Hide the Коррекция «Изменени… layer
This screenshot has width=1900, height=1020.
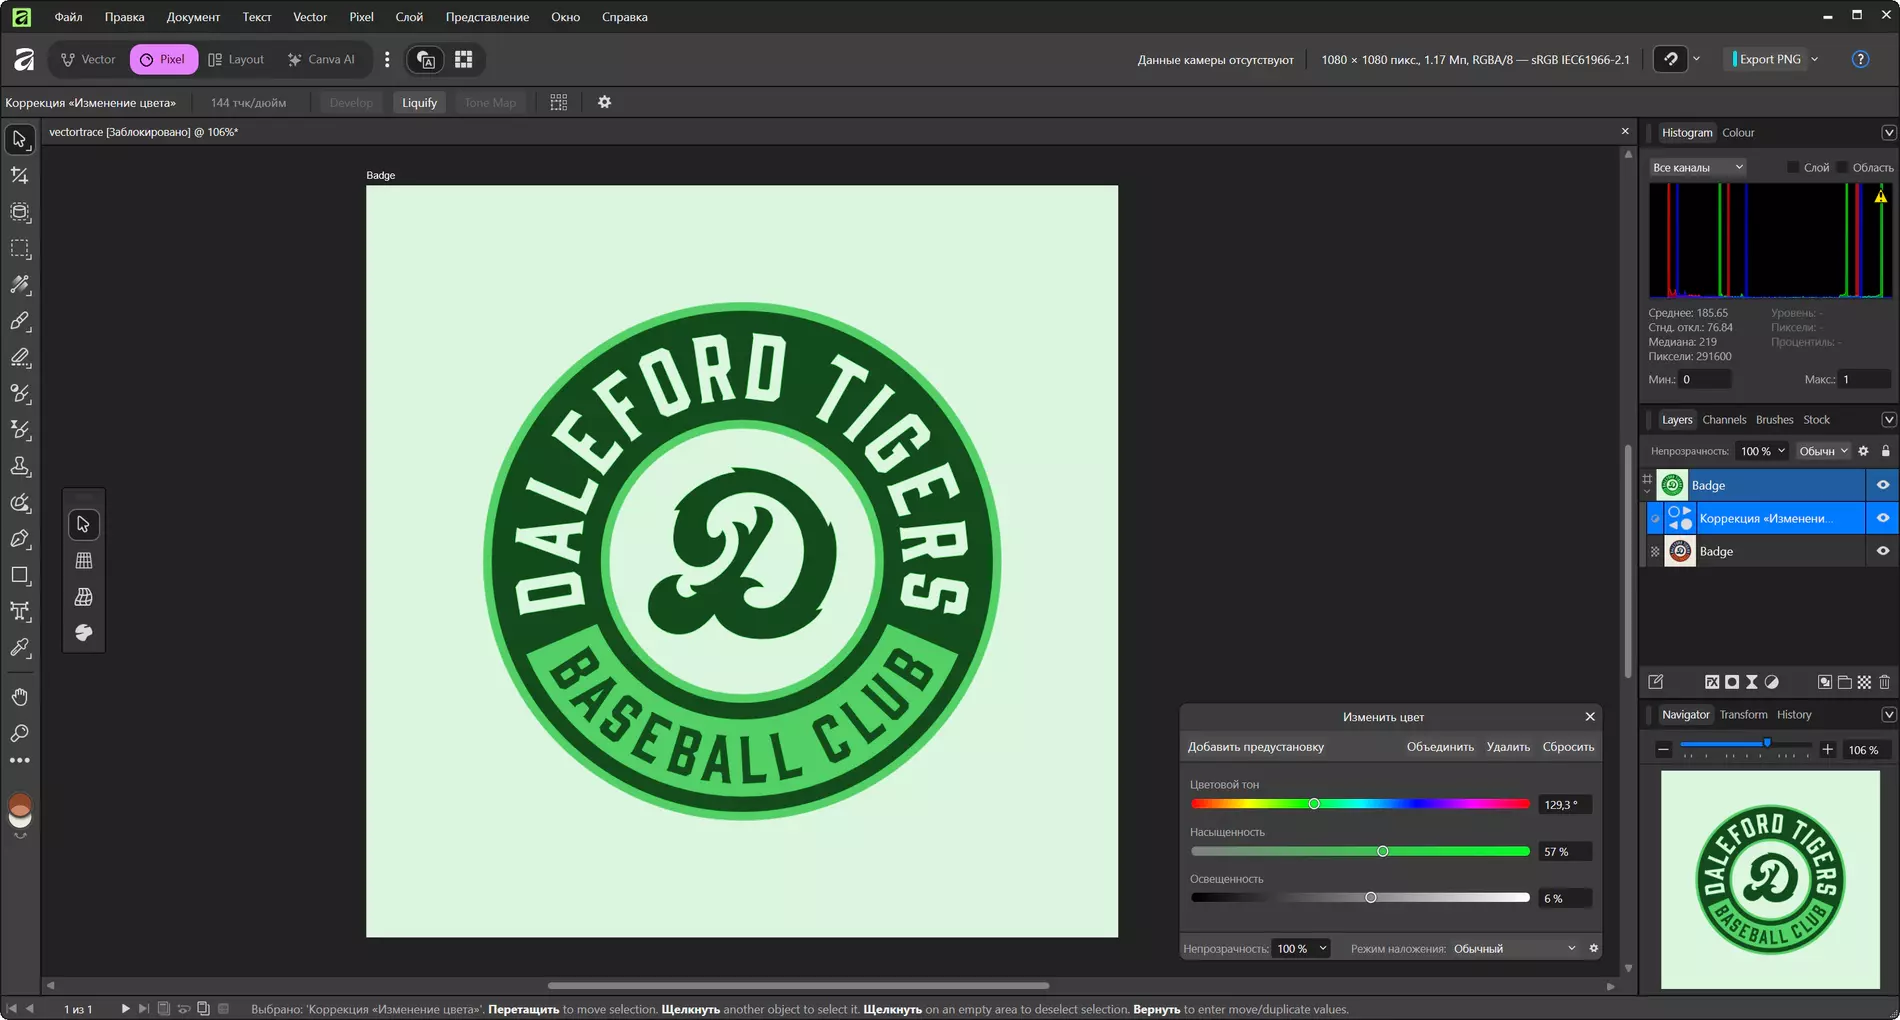click(1883, 518)
